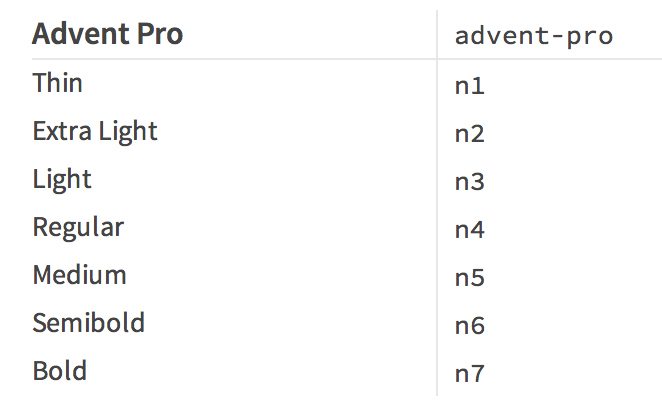The height and width of the screenshot is (410, 662).
Task: Click the n4 variation code
Action: tap(469, 230)
